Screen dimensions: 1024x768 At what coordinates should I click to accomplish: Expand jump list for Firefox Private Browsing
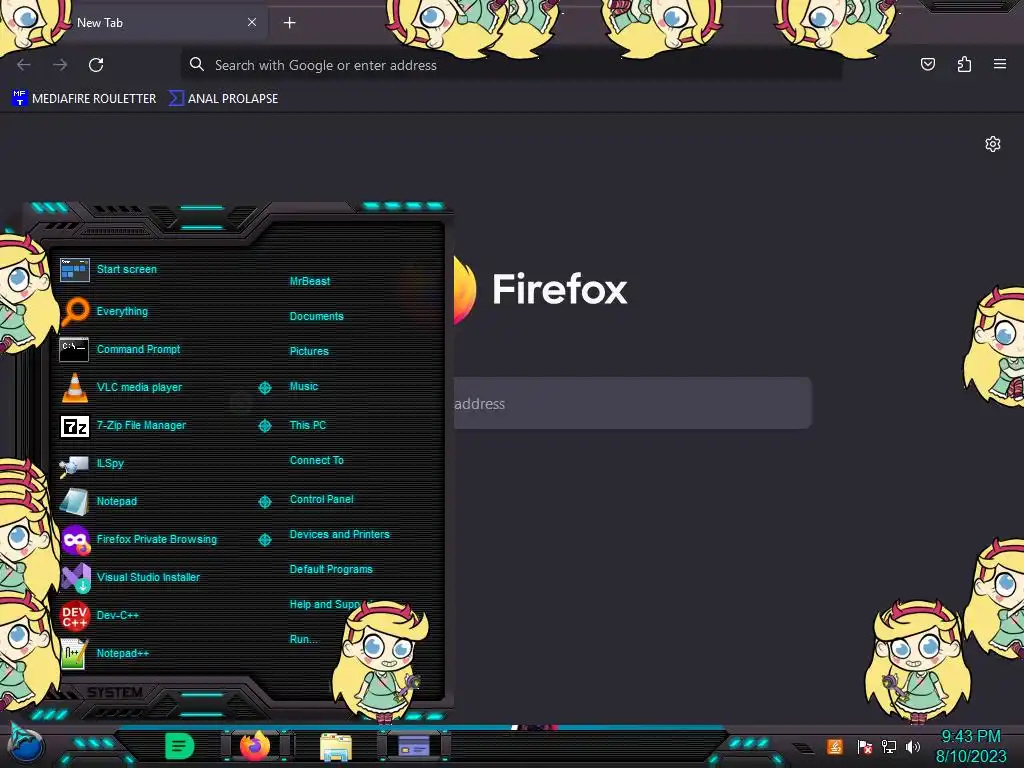point(264,539)
